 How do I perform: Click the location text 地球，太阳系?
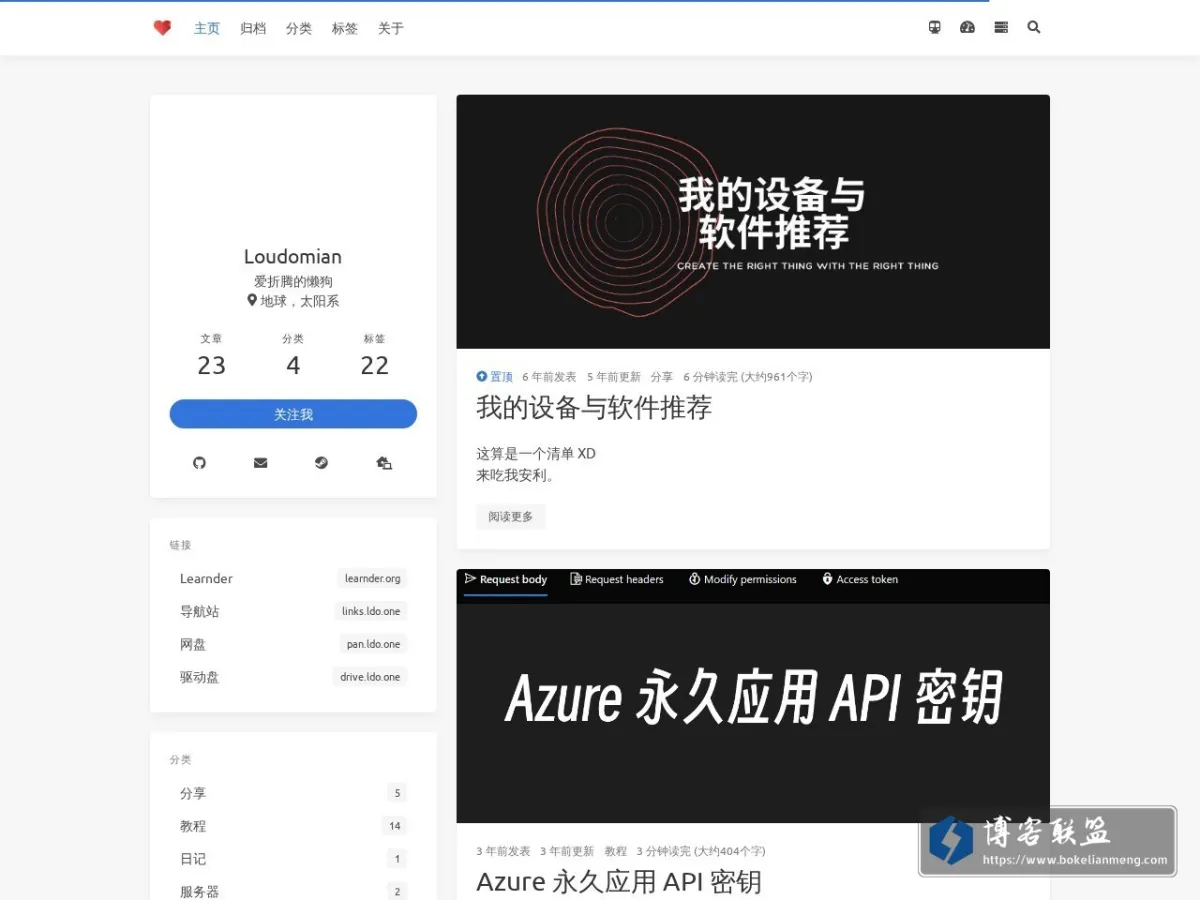point(293,301)
